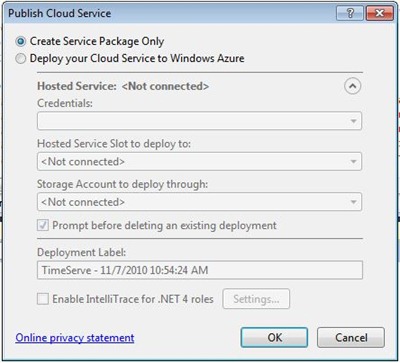Viewport: 400px width, 363px height.
Task: Confirm with the OK button
Action: 274,337
